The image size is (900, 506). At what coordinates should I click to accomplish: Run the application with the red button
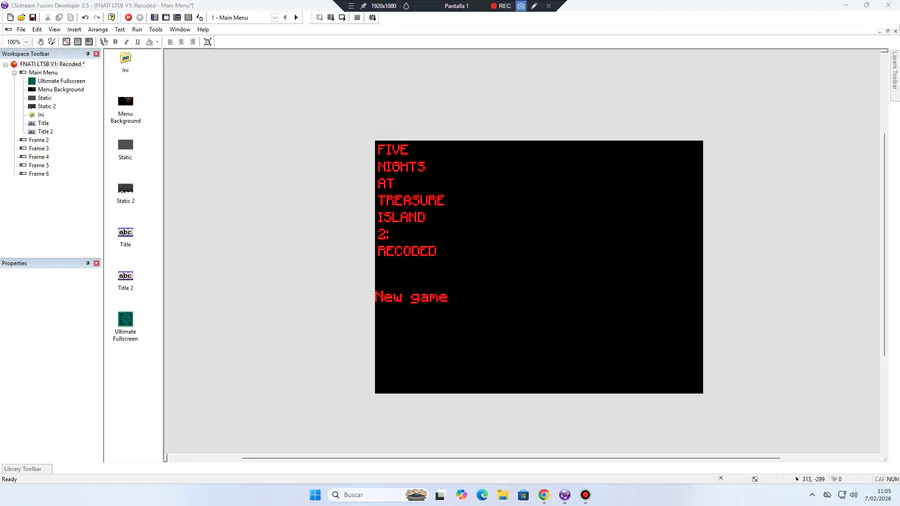pyautogui.click(x=129, y=18)
